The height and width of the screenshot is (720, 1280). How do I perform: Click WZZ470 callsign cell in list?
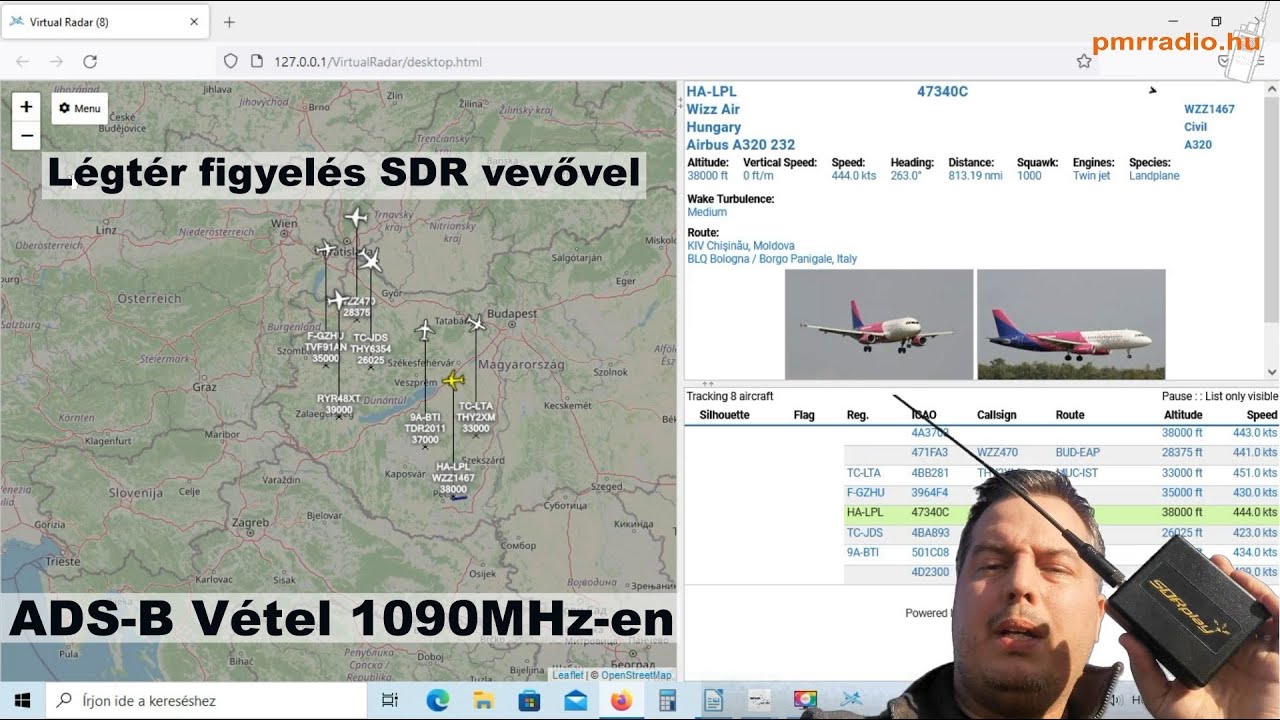[x=997, y=453]
